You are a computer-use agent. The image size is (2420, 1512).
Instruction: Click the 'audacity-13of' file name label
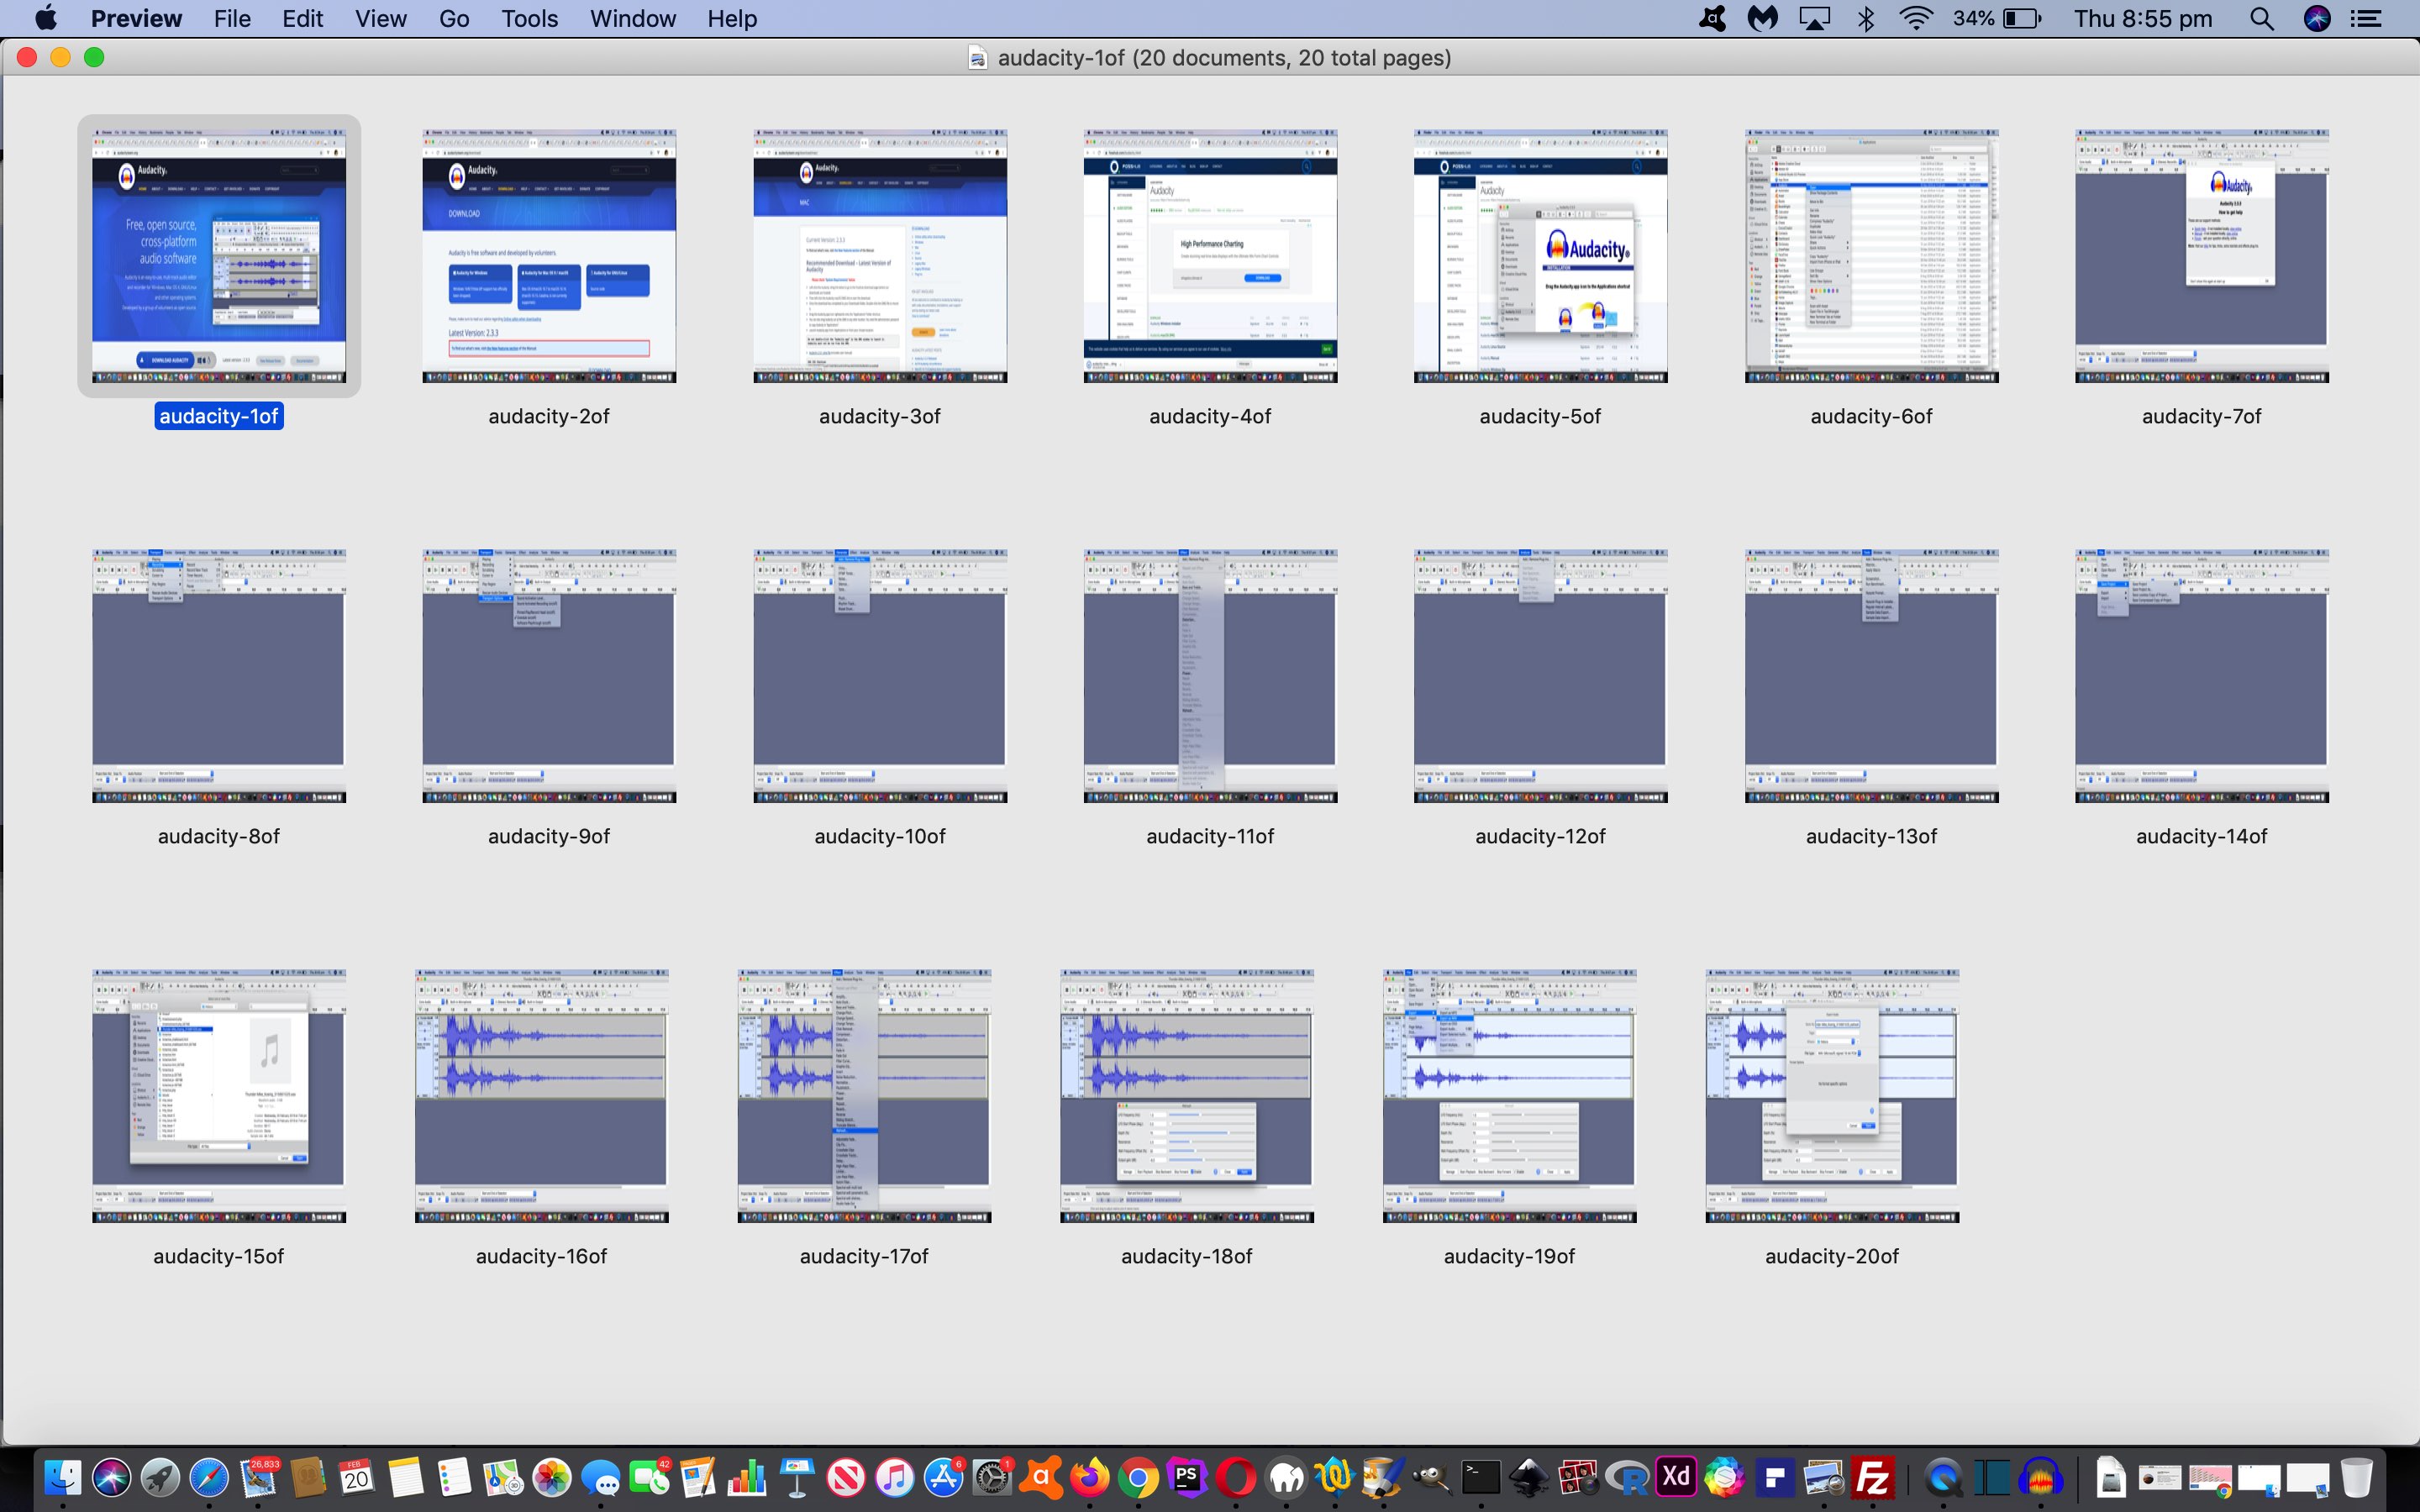click(1871, 836)
